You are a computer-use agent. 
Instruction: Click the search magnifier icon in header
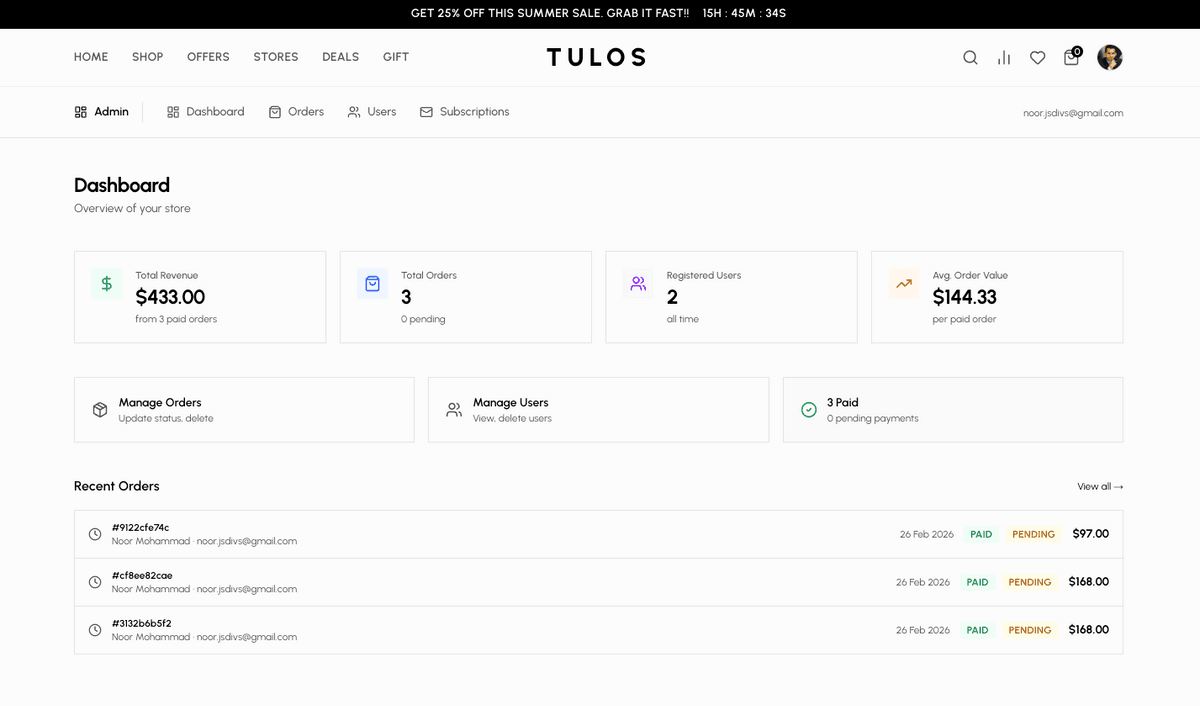pyautogui.click(x=970, y=58)
